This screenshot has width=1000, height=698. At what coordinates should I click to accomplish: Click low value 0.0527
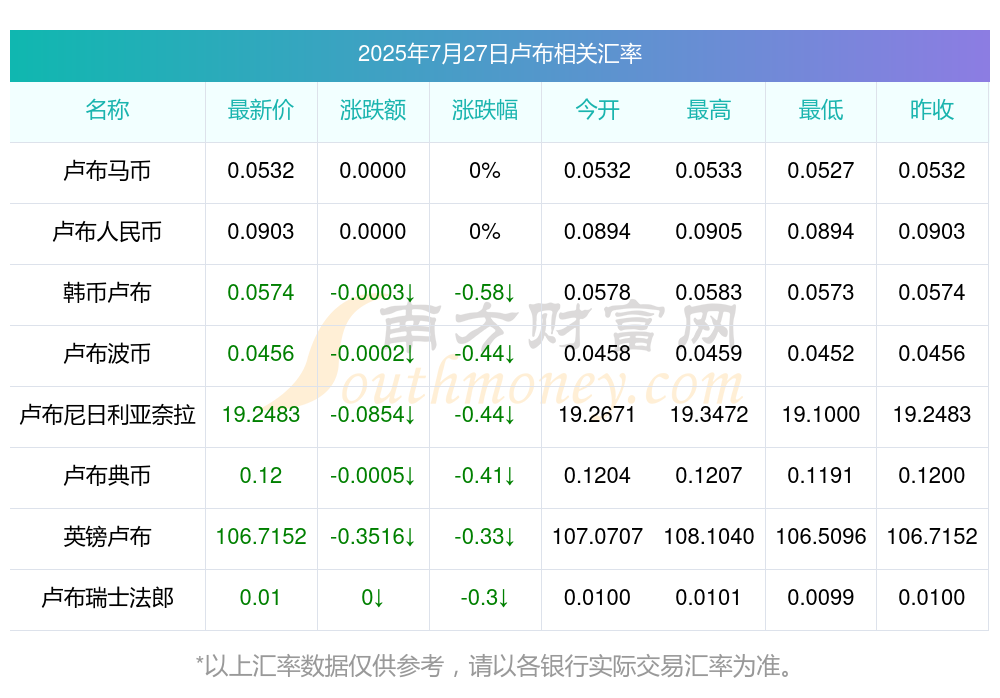coord(821,171)
